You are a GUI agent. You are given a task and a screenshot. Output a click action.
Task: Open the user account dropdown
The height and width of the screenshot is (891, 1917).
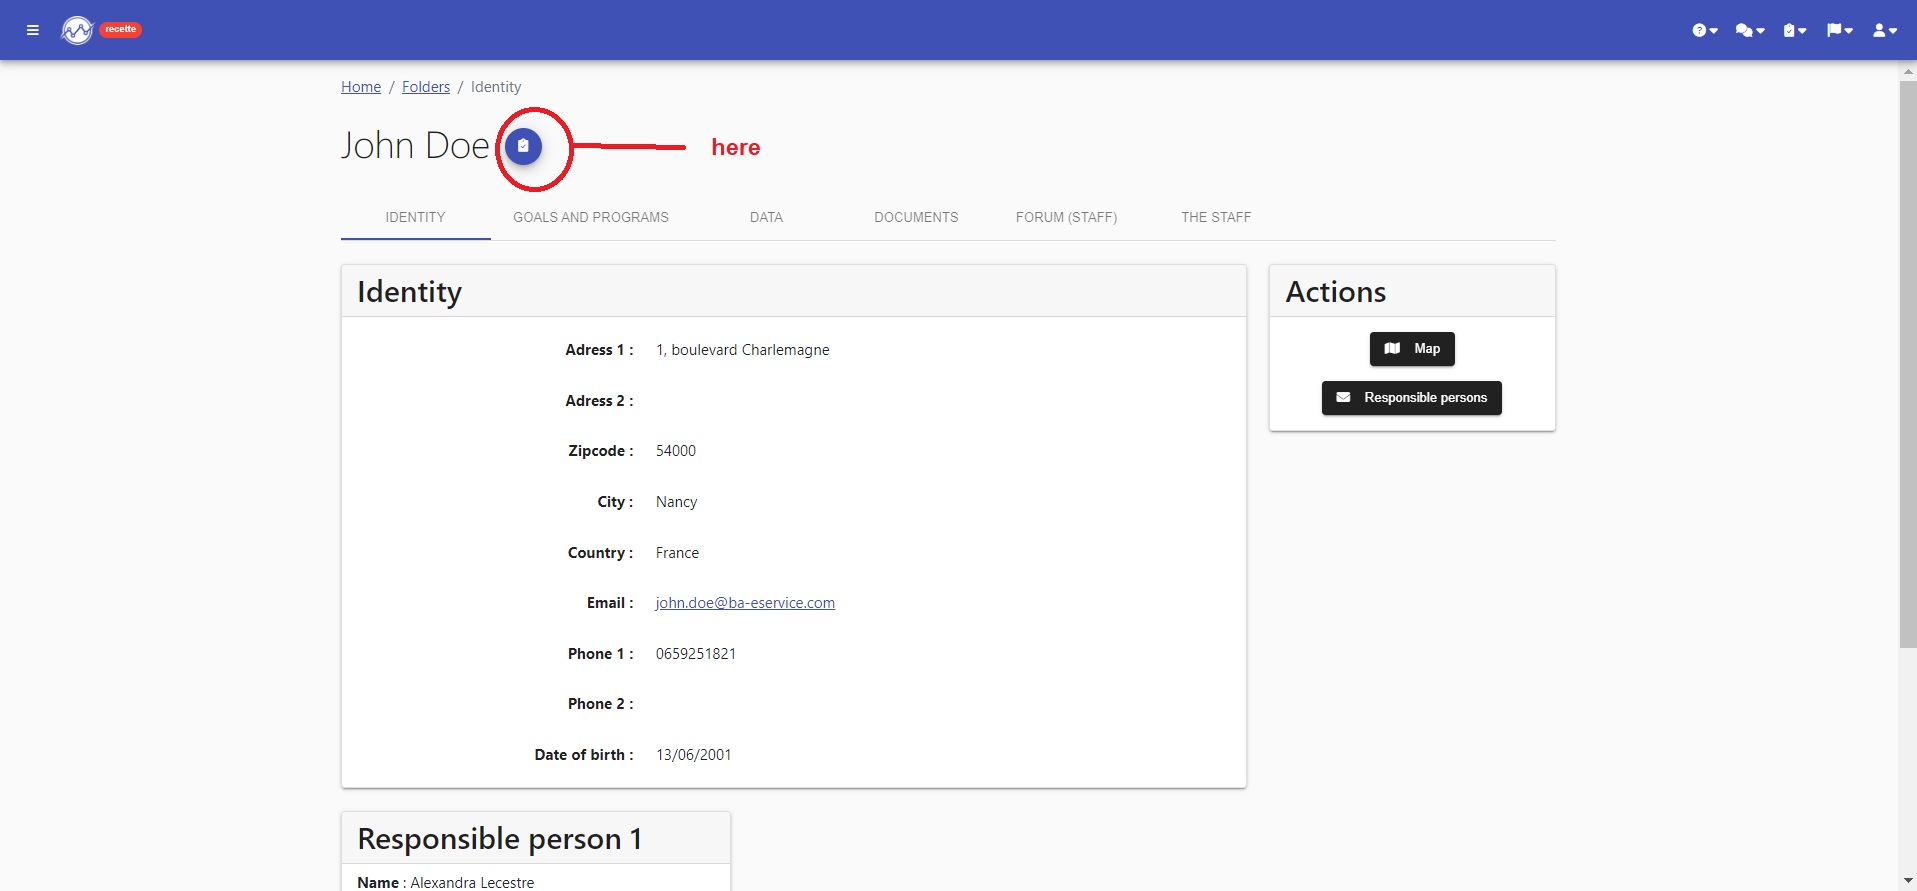pos(1885,30)
